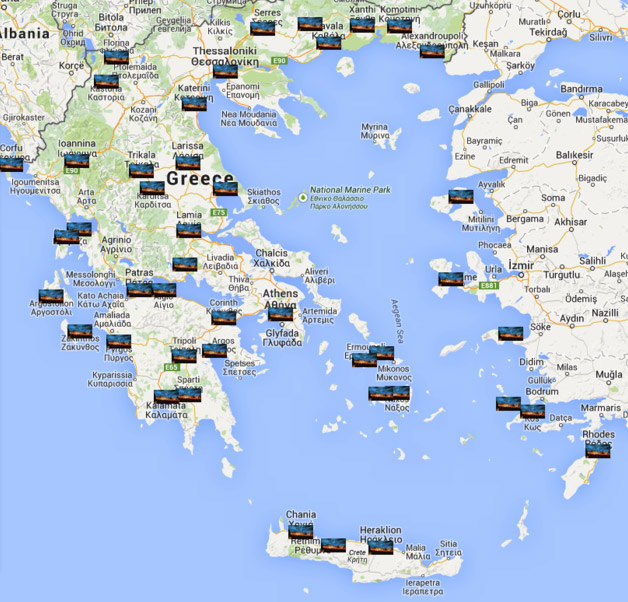Open the photo marker on Chios island

[451, 279]
